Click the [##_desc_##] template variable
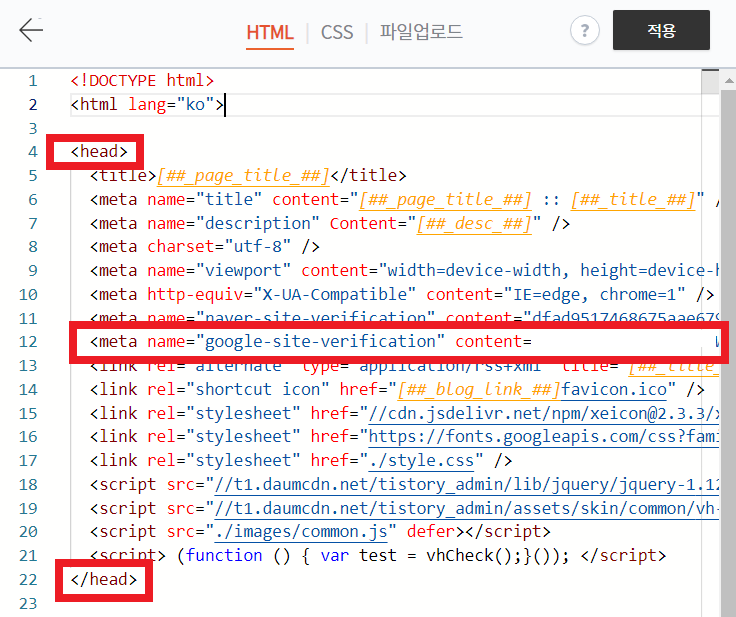The height and width of the screenshot is (617, 736). (x=474, y=224)
